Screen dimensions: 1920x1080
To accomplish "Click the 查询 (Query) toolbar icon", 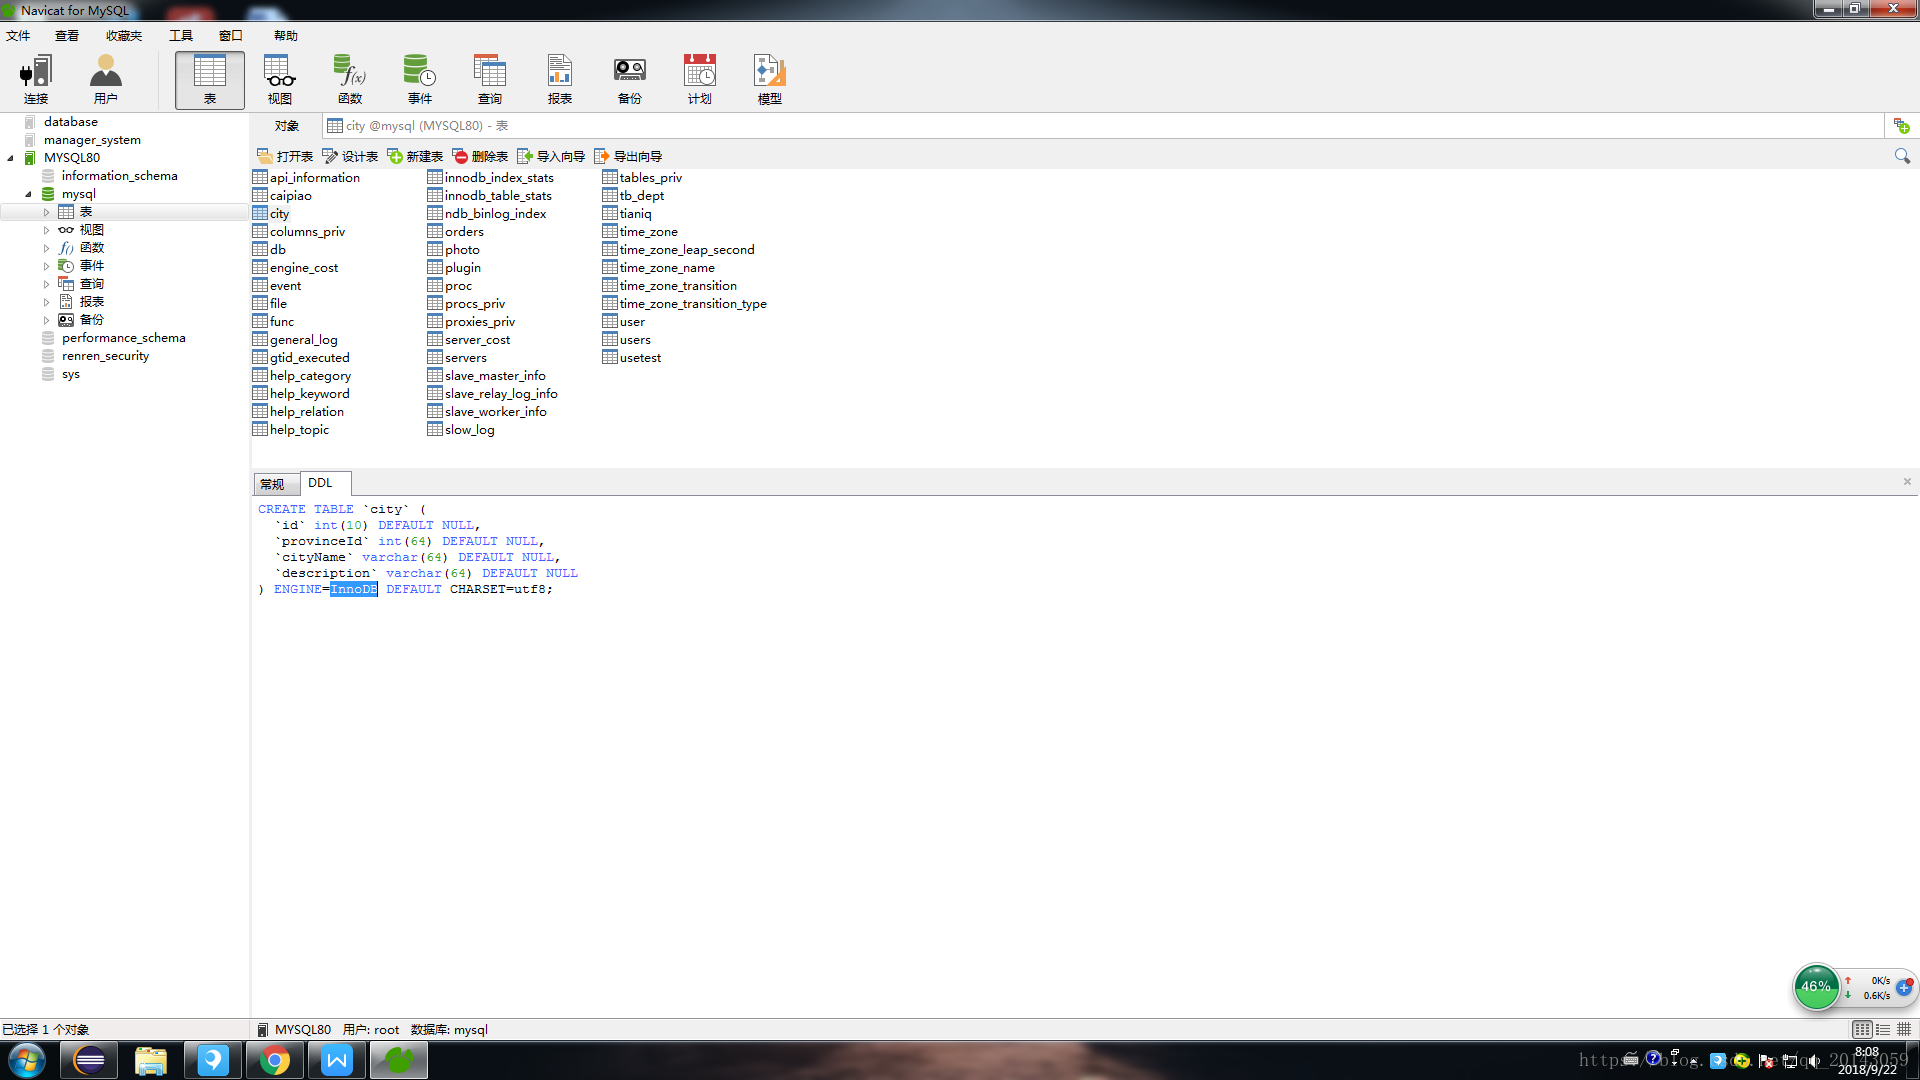I will [x=489, y=79].
